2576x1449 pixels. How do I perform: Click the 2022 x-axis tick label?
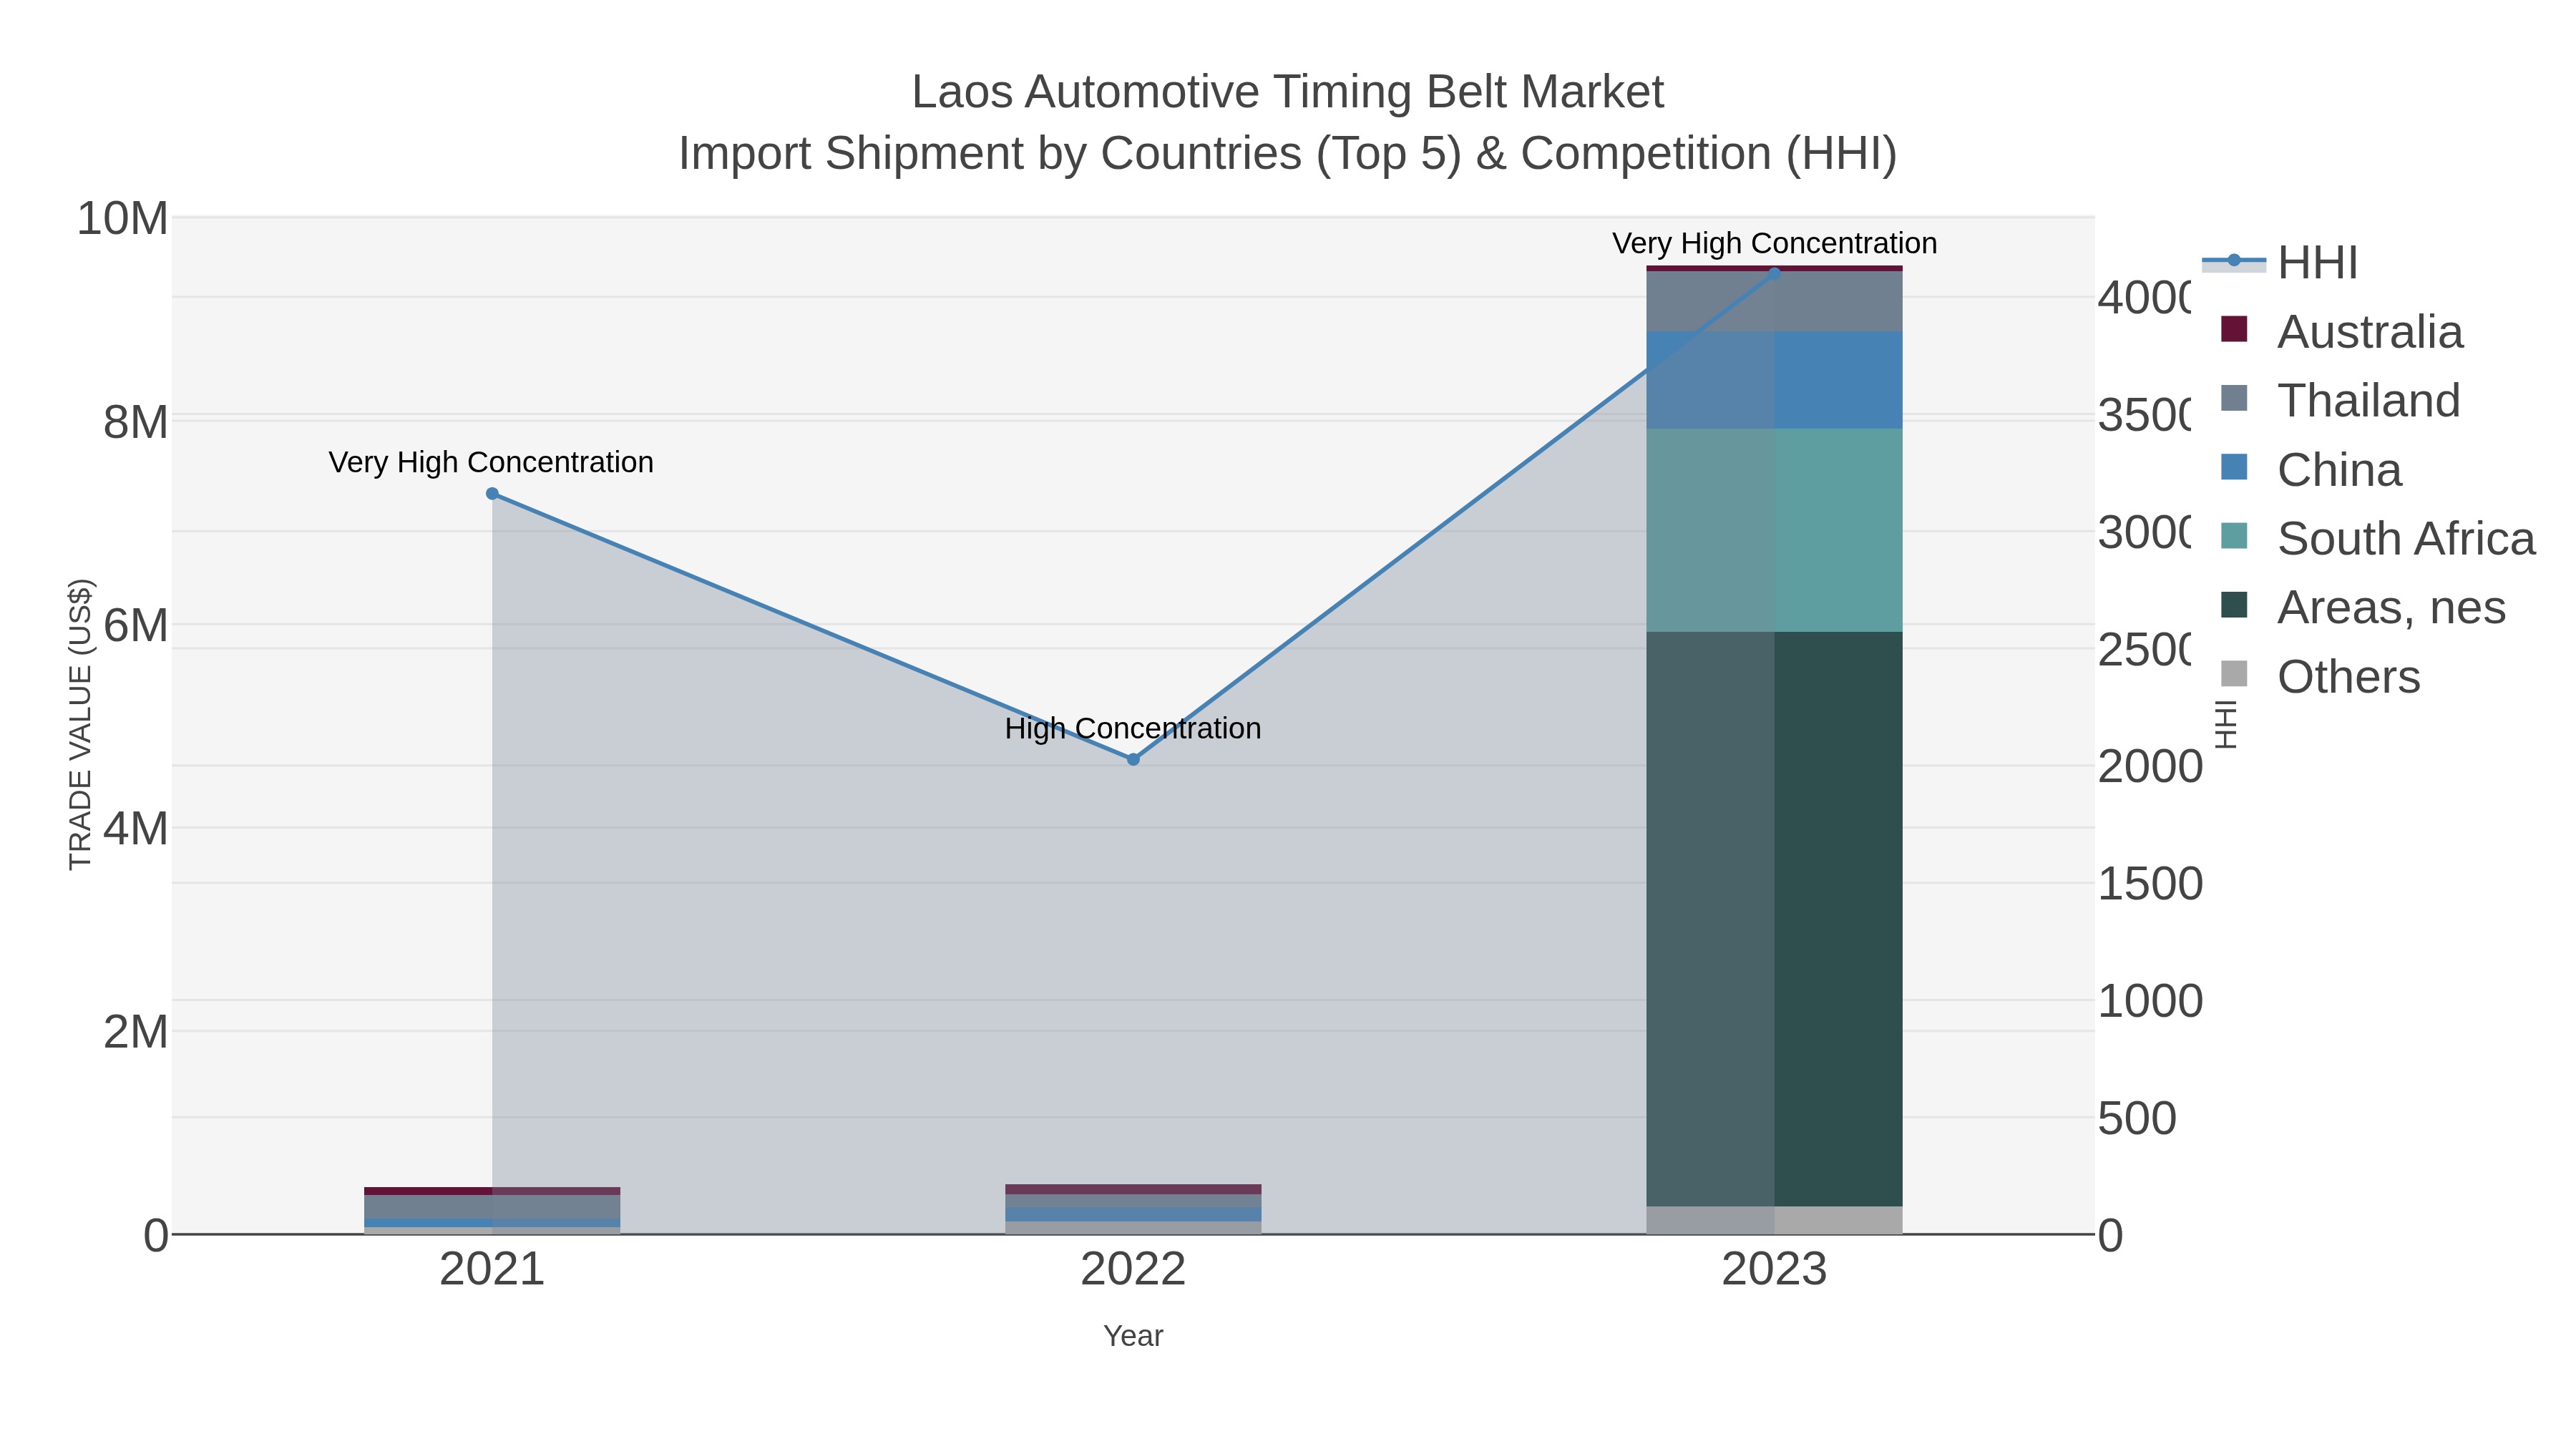pyautogui.click(x=1133, y=1270)
